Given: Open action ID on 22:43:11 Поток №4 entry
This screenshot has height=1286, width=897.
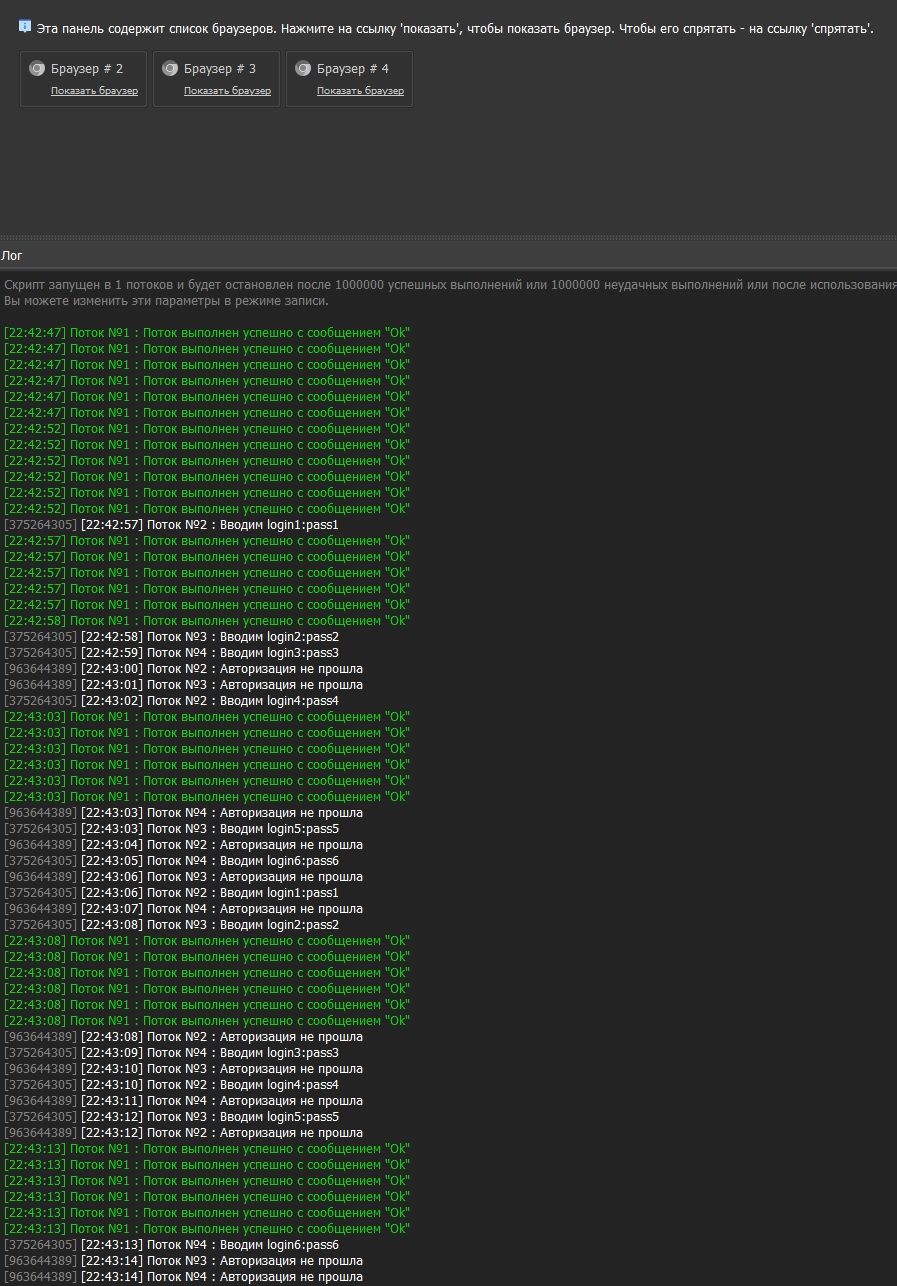Looking at the screenshot, I should point(40,1101).
